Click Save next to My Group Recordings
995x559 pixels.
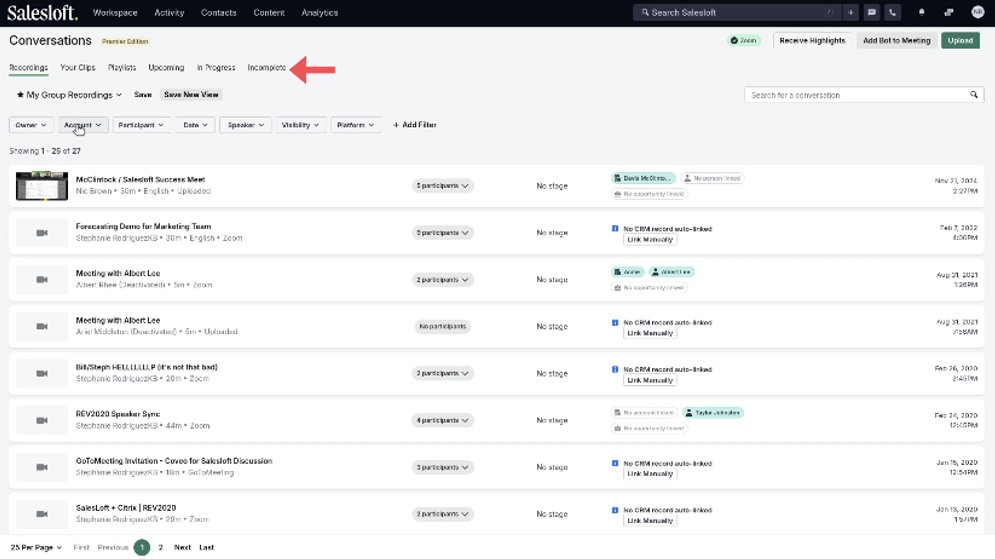[x=143, y=95]
